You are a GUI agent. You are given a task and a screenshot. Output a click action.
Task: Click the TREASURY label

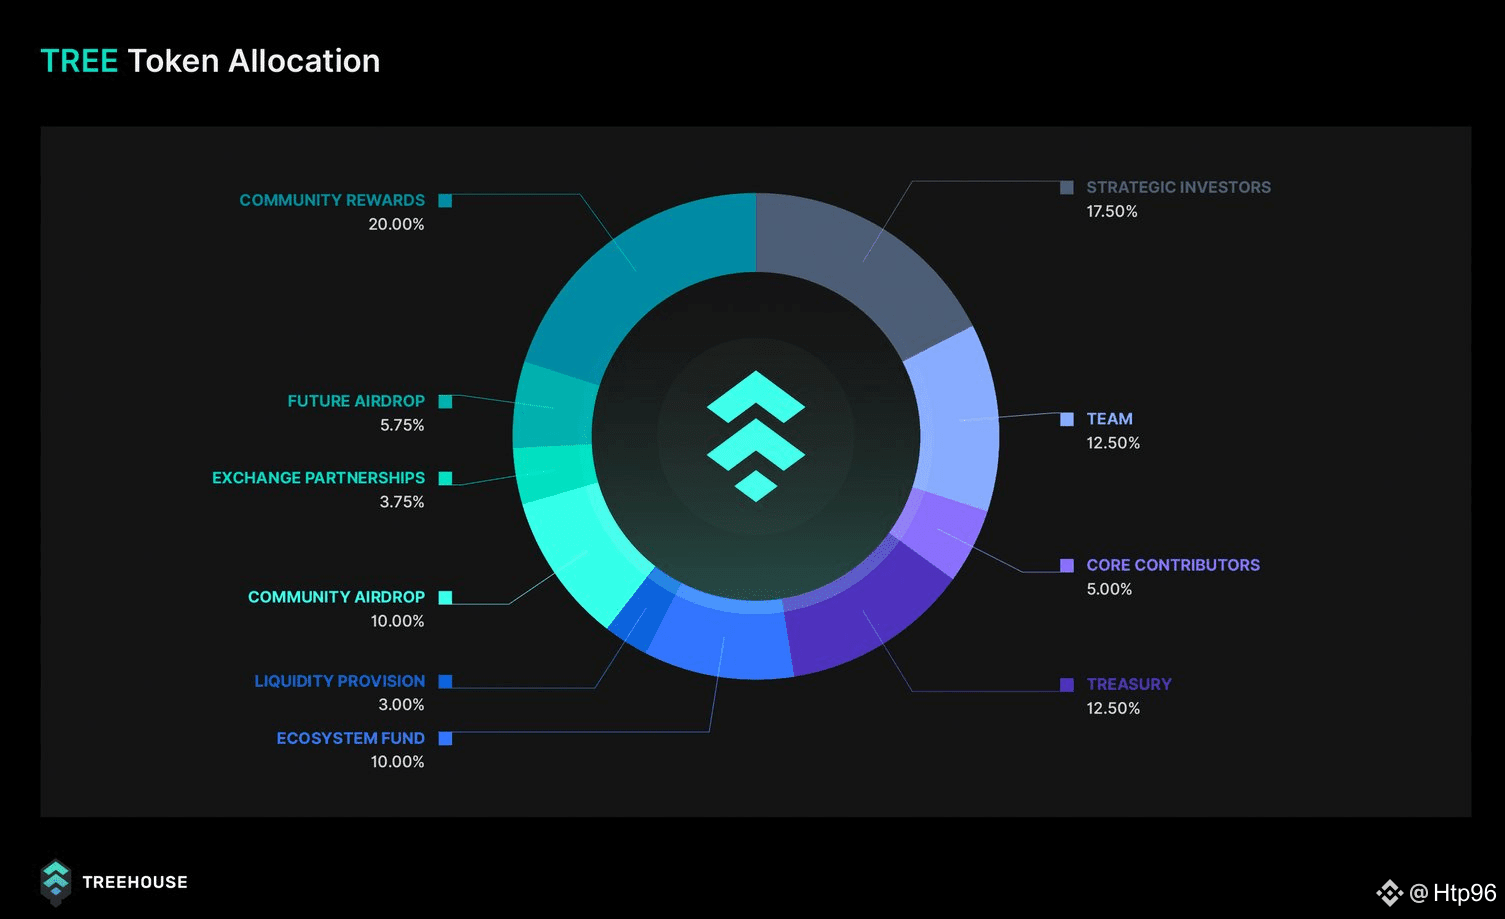[1129, 685]
